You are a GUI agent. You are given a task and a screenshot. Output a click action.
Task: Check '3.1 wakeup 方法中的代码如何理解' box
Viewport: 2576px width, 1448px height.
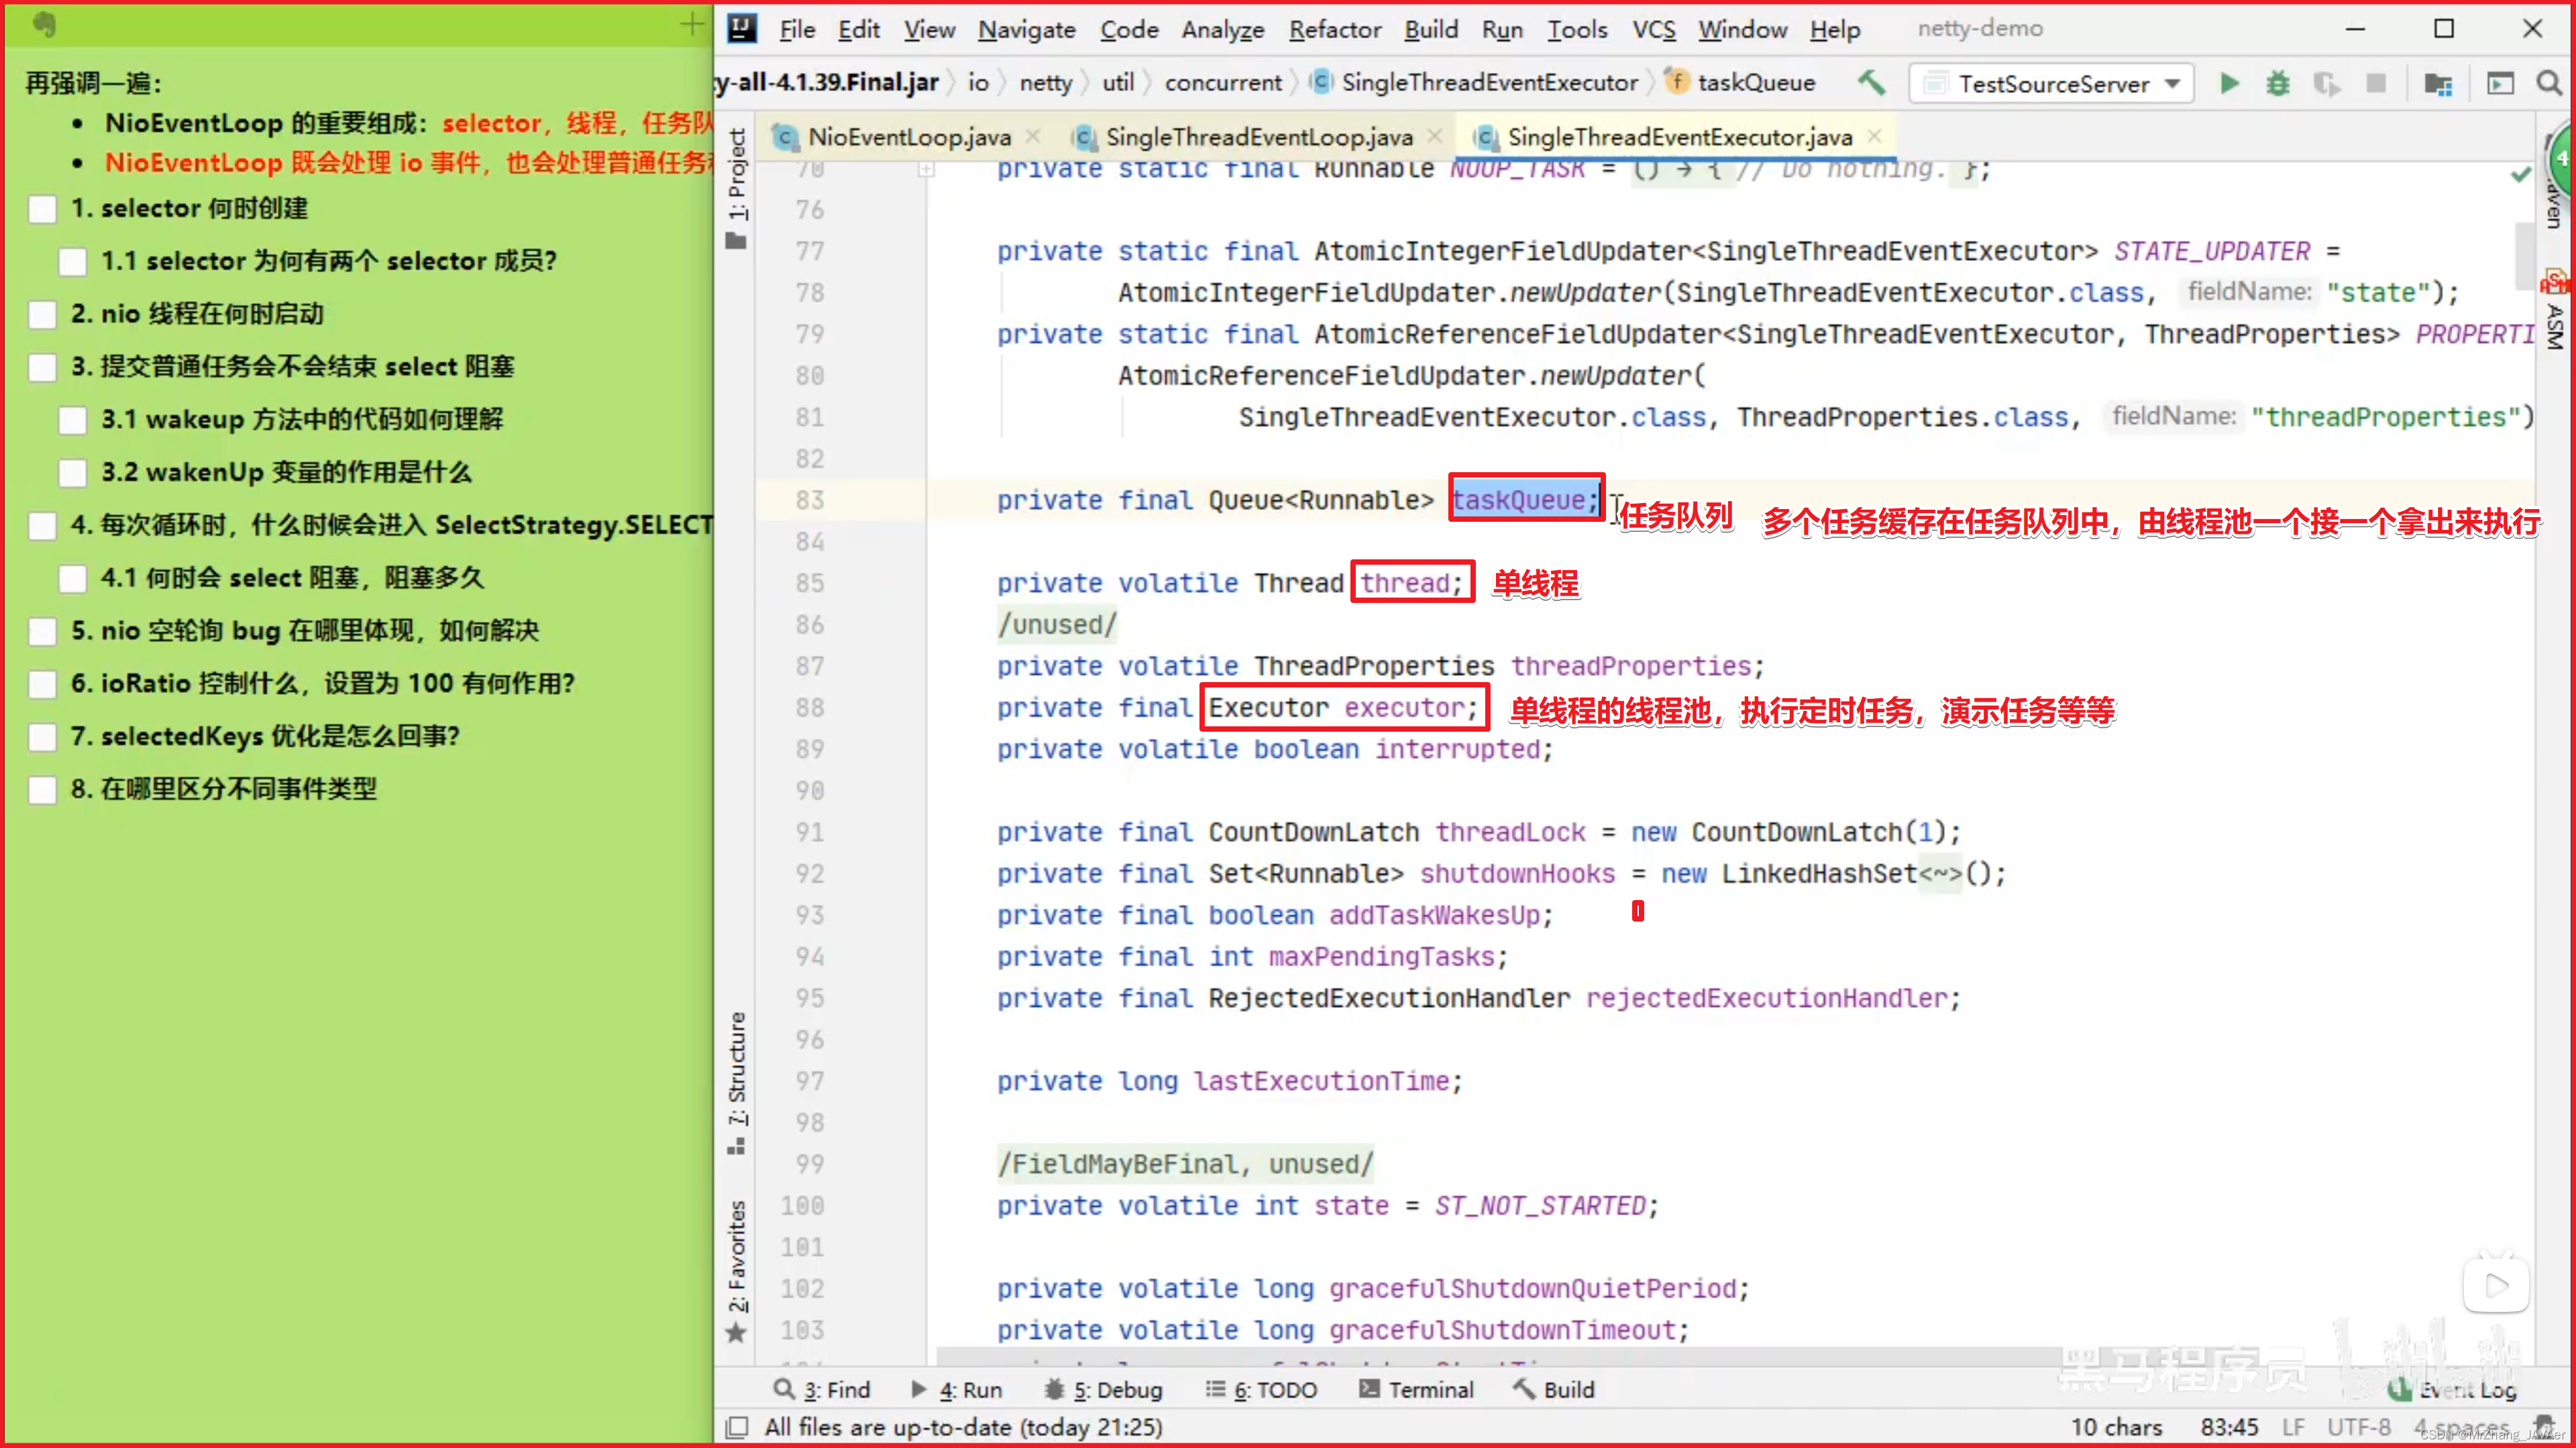[73, 420]
